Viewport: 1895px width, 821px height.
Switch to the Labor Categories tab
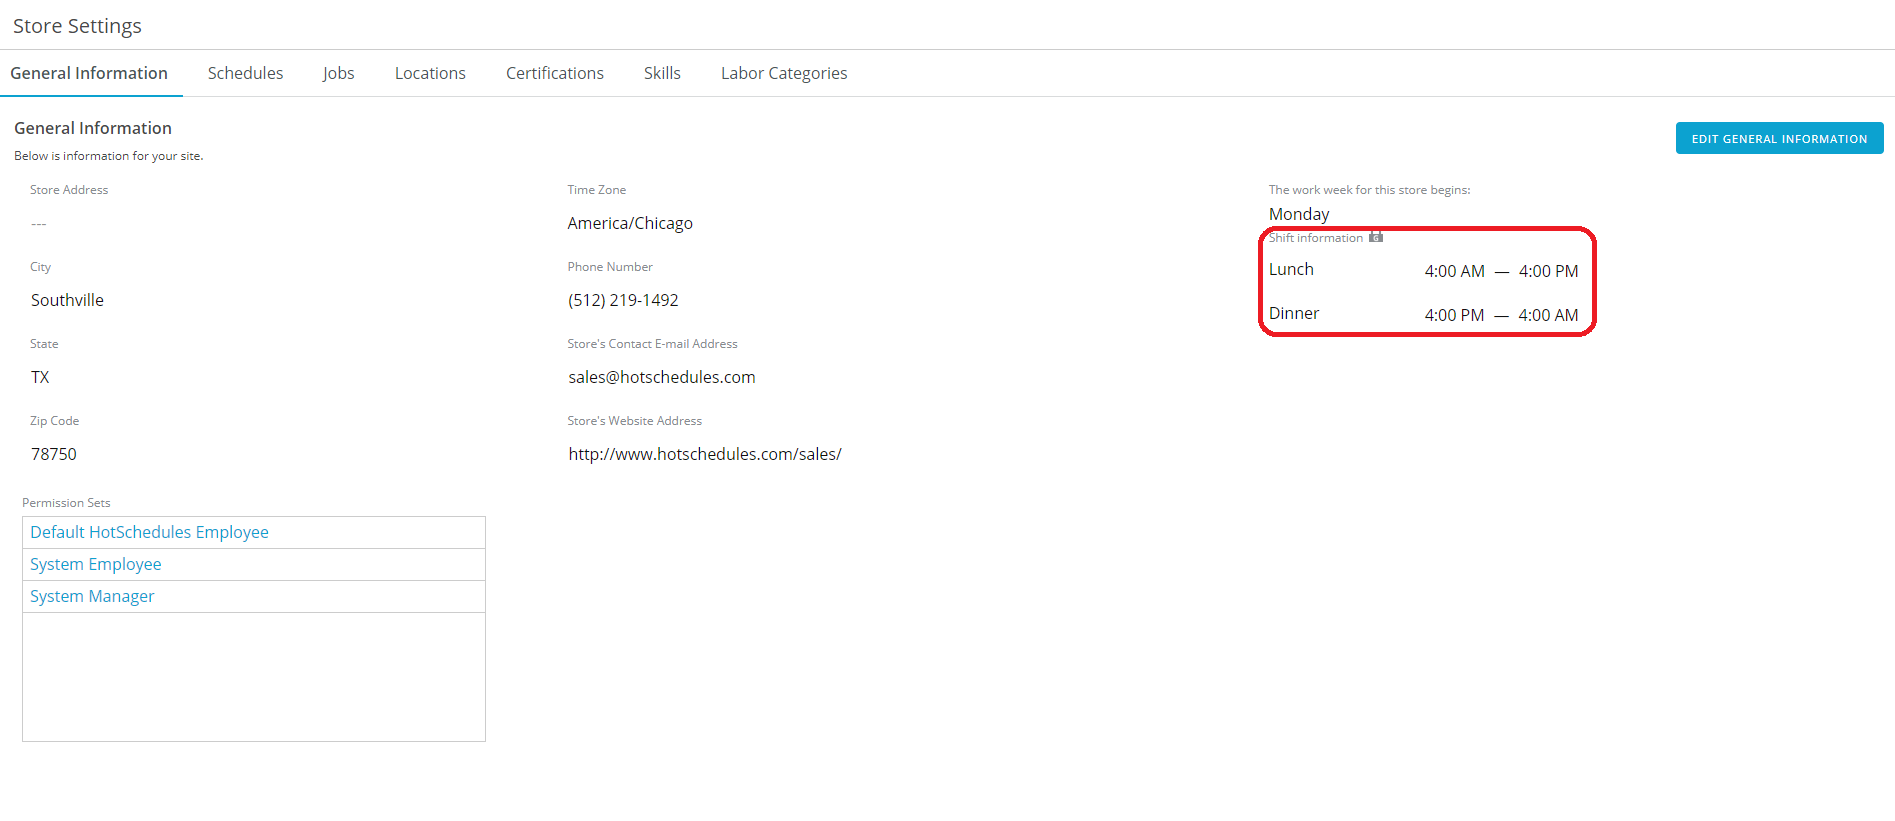coord(783,73)
